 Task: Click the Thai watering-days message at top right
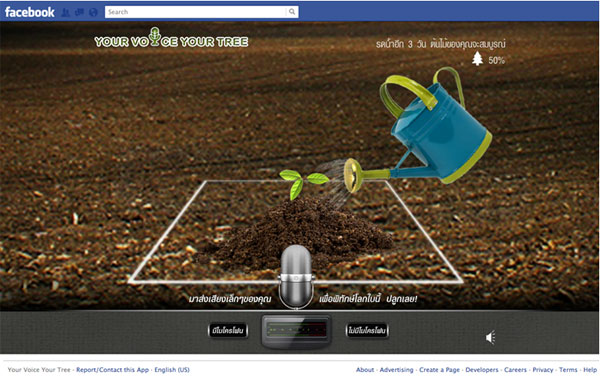[x=440, y=44]
